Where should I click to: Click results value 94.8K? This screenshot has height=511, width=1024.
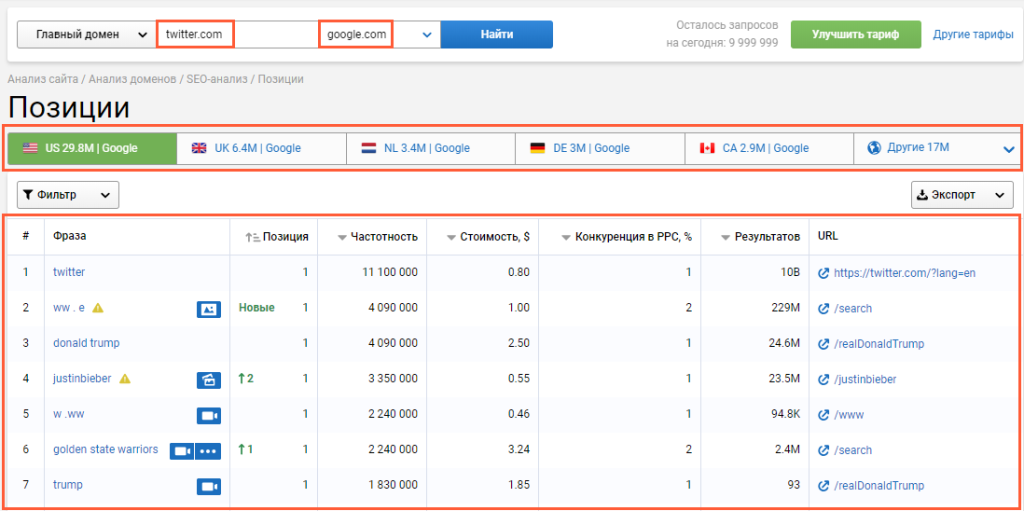pyautogui.click(x=784, y=415)
